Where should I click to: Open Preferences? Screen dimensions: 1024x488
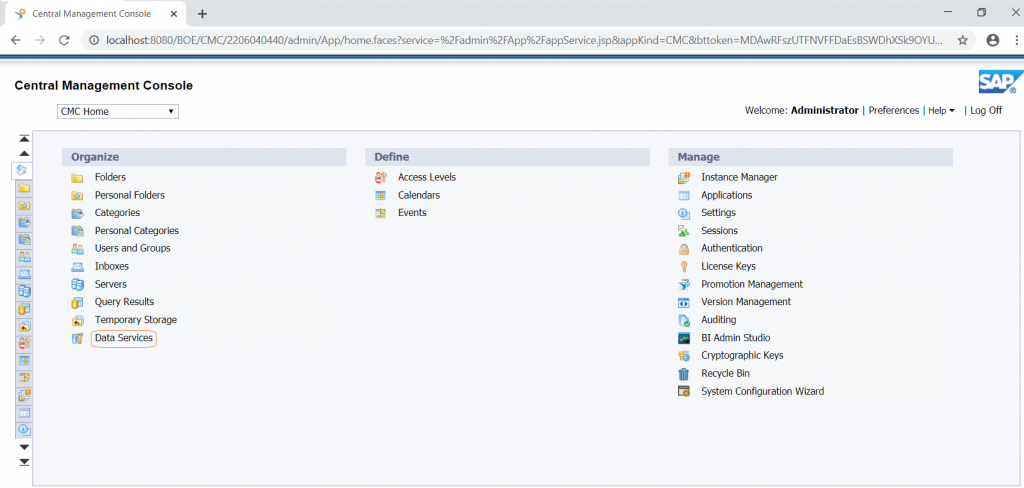(x=893, y=110)
